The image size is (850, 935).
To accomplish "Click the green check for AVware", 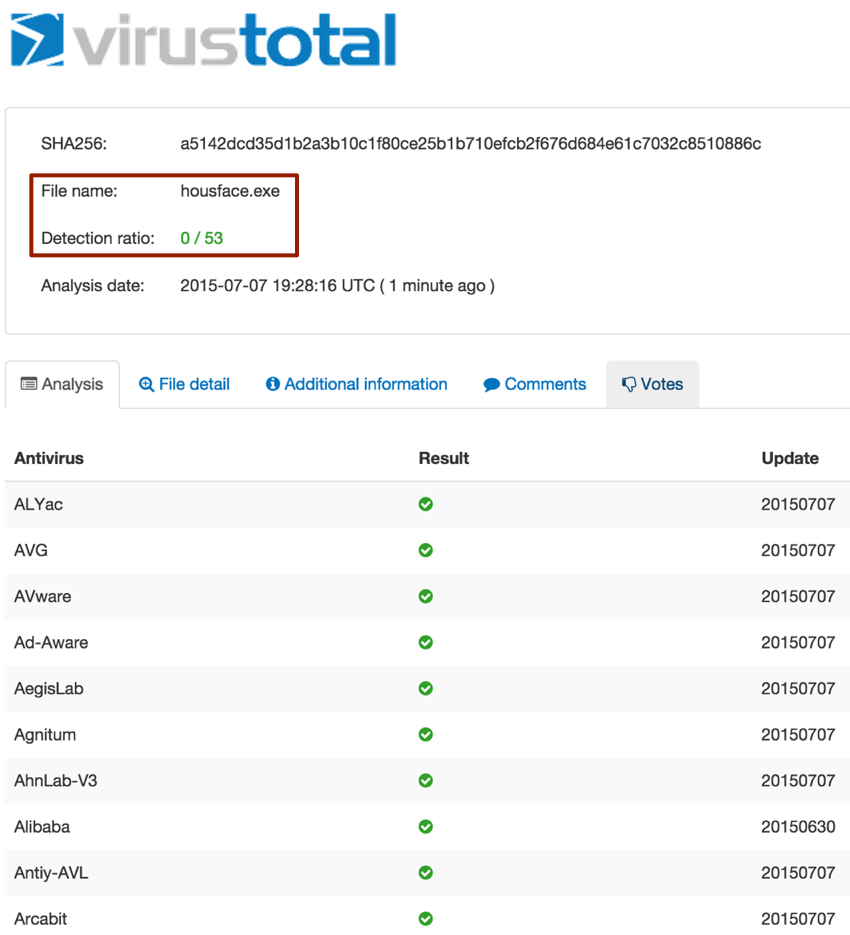I will [426, 596].
